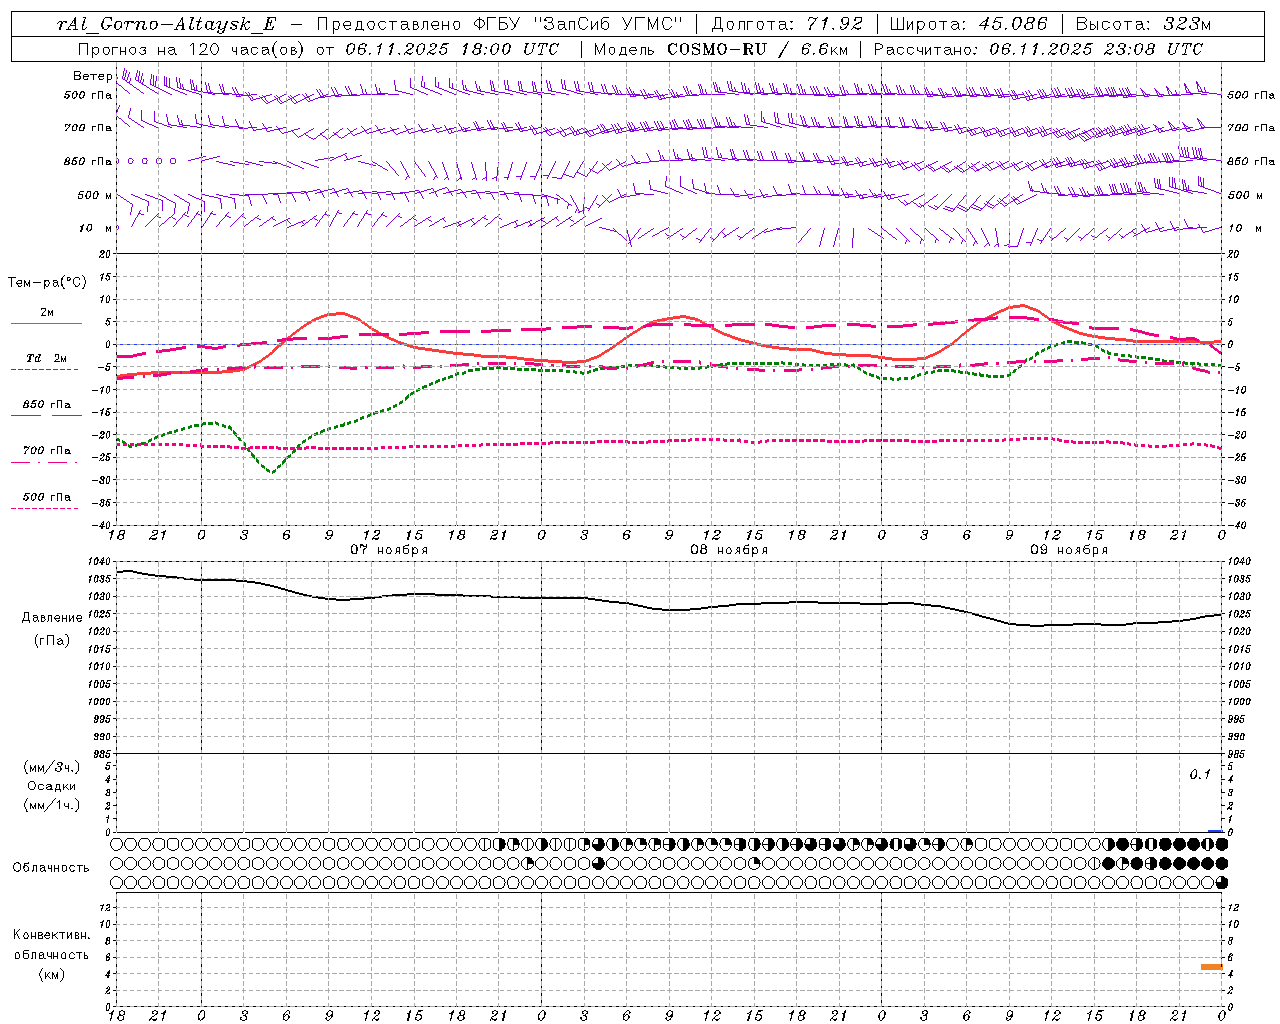Click the Облачность cloud cover label
The width and height of the screenshot is (1280, 1024).
pyautogui.click(x=51, y=868)
